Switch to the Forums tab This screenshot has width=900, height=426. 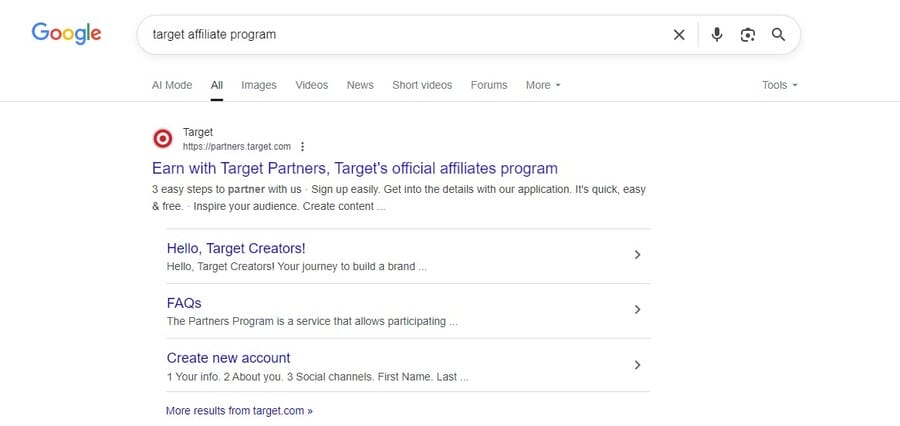[x=489, y=85]
